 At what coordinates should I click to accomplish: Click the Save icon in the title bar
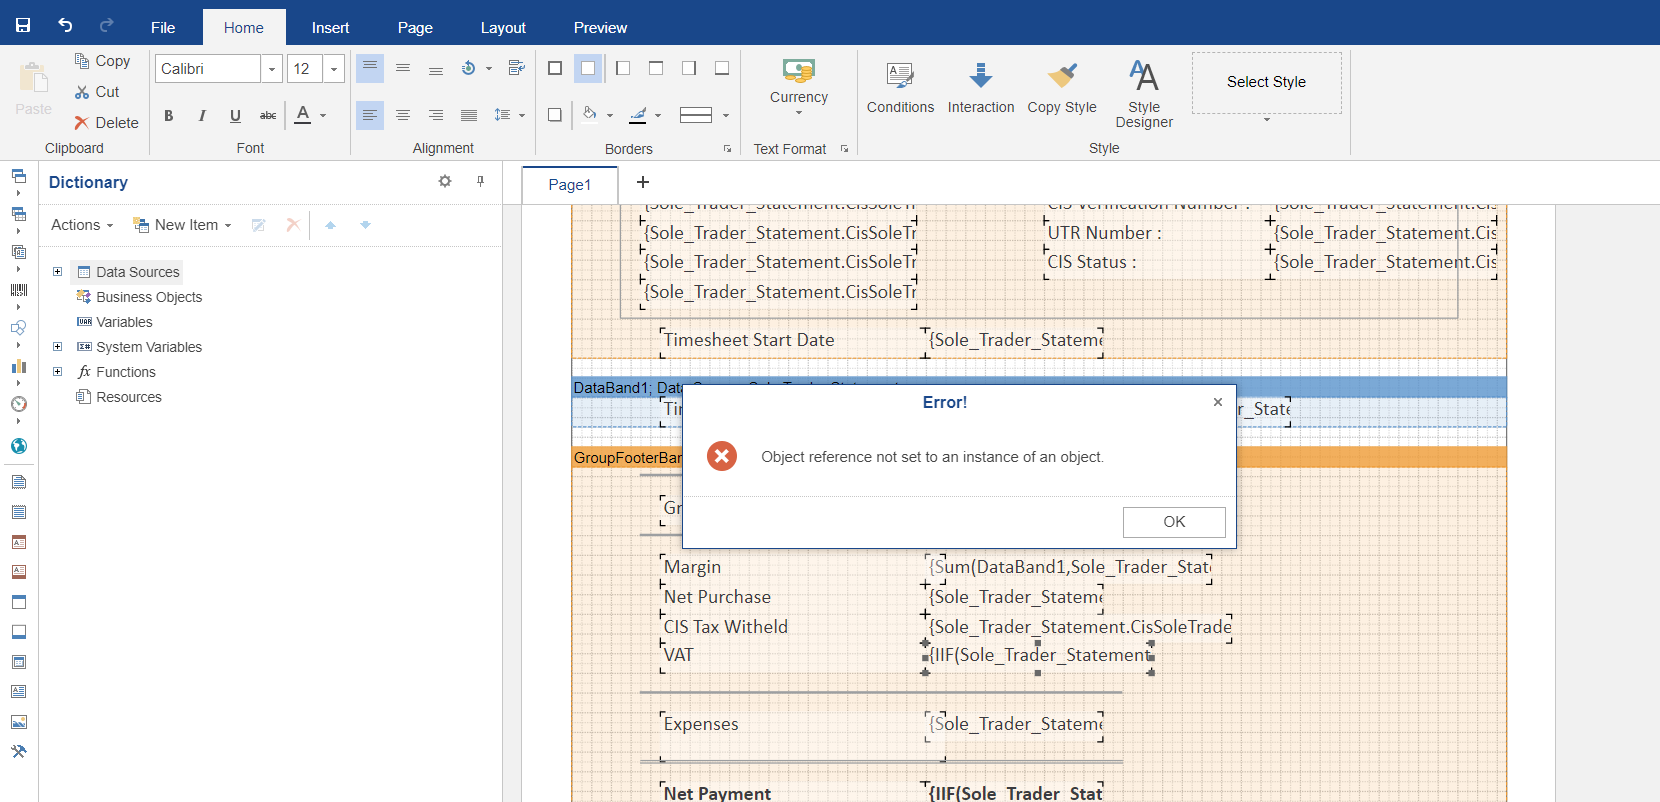click(x=23, y=25)
